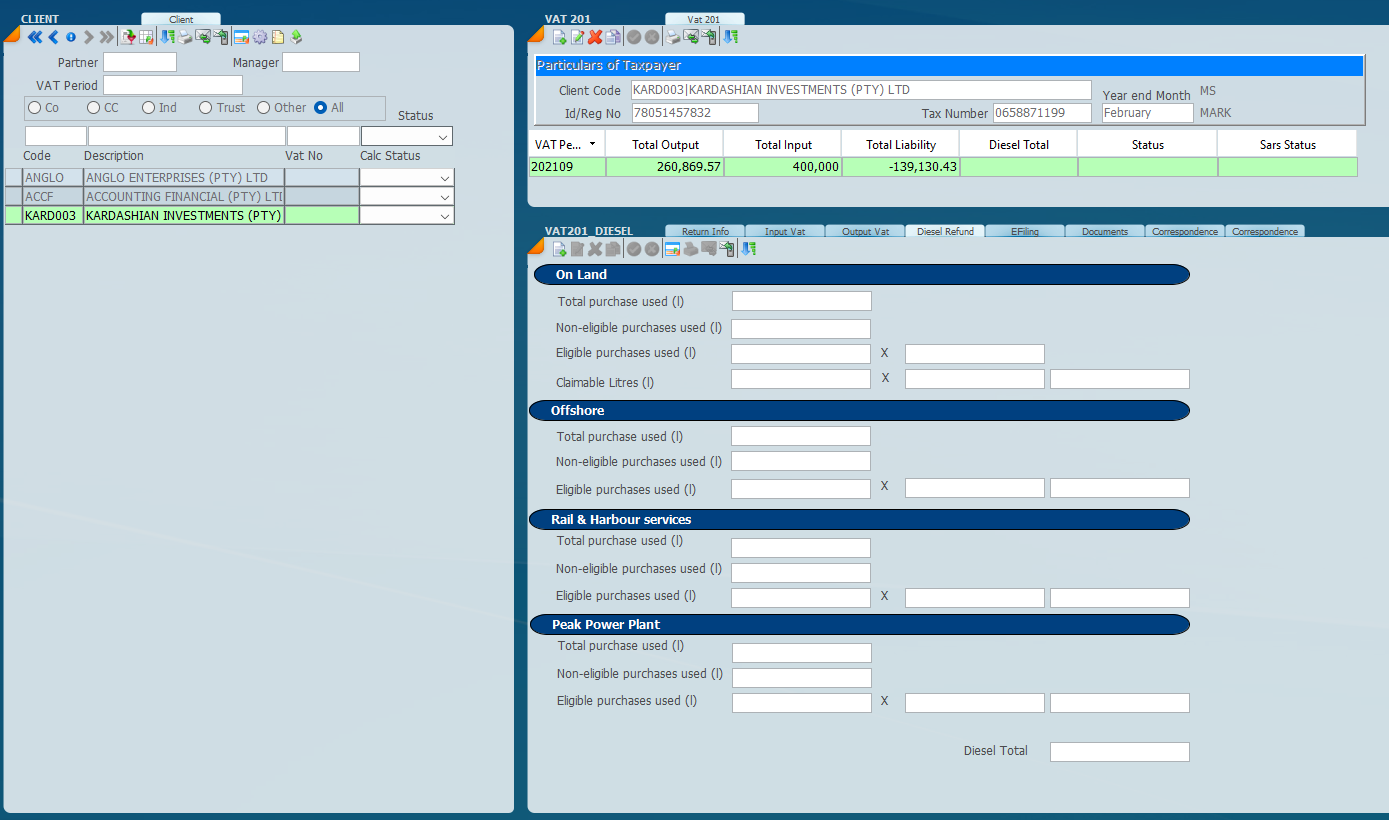Select the Trust radio button

206,108
